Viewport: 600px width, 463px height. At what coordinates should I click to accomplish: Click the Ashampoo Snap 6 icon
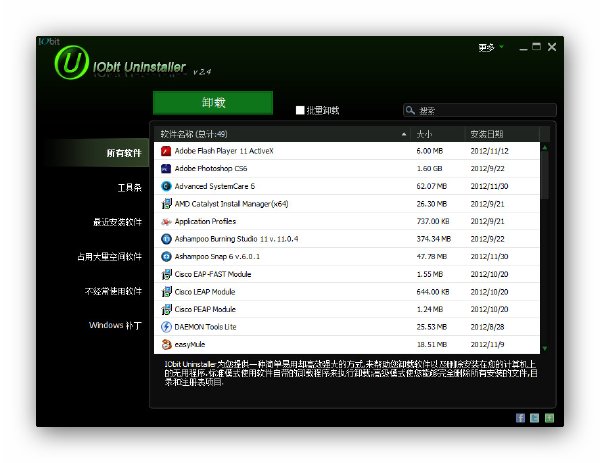166,256
